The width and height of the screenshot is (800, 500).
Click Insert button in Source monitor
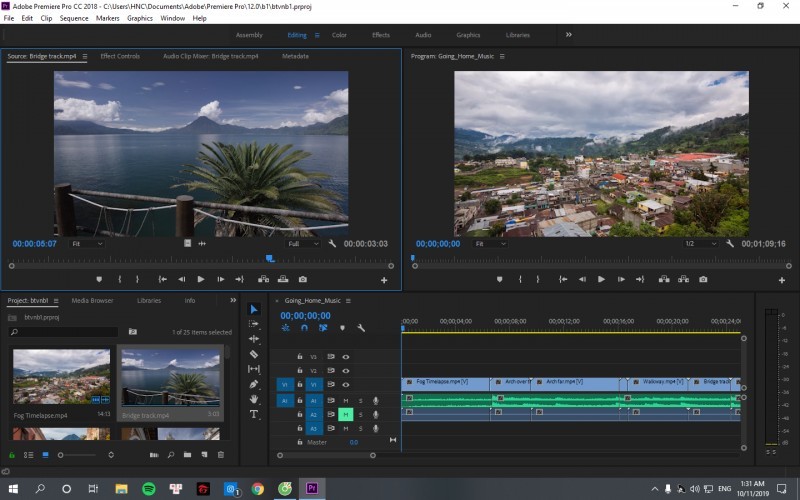[x=263, y=280]
